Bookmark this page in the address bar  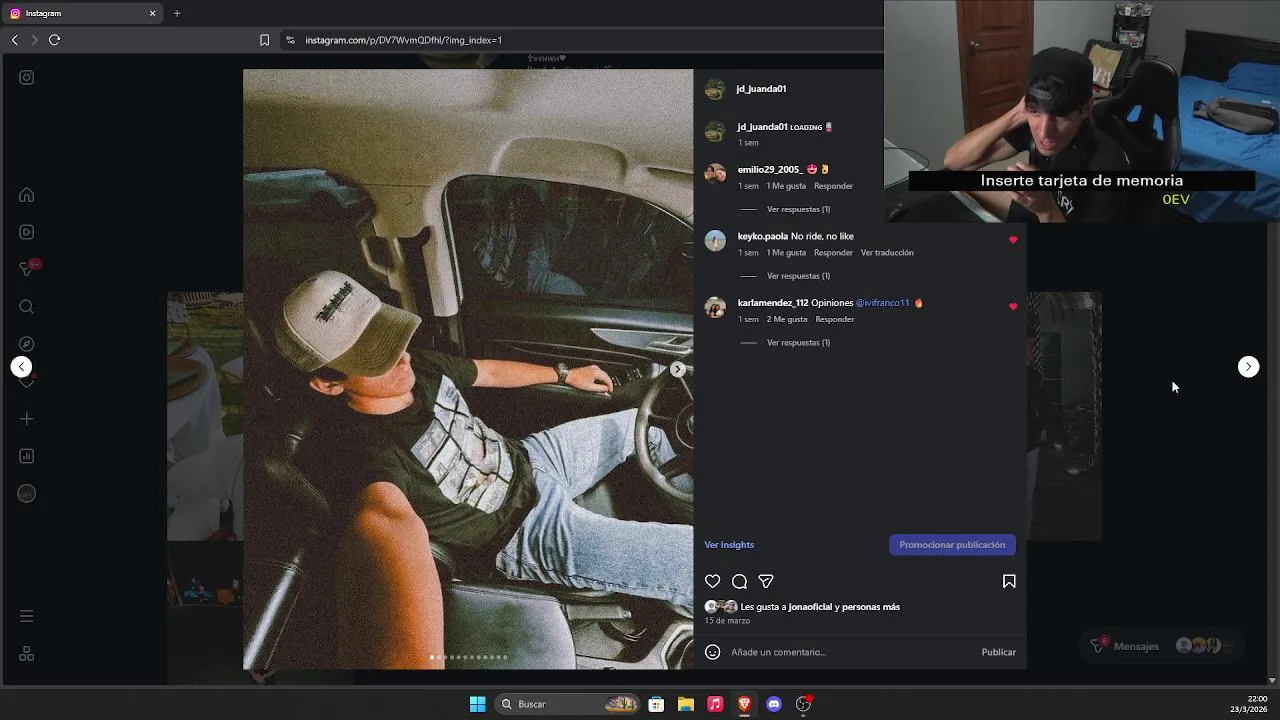[x=264, y=40]
